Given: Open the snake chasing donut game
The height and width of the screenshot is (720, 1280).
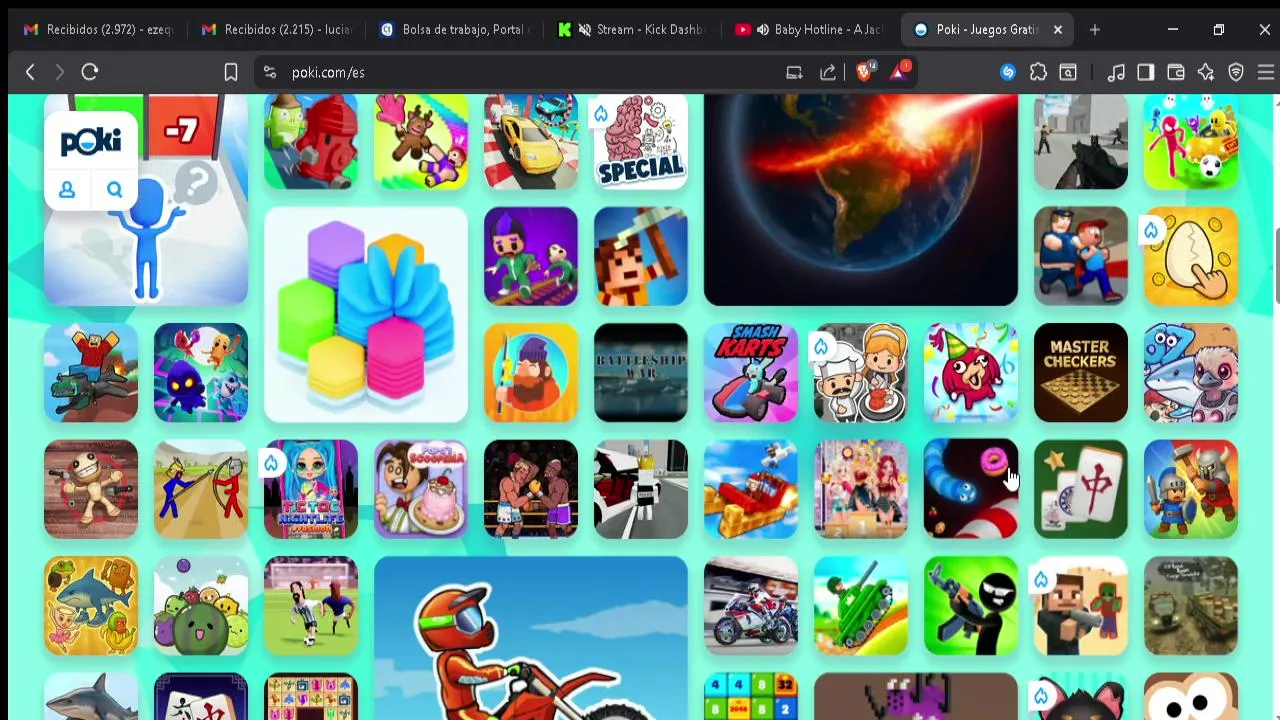Looking at the screenshot, I should tap(971, 489).
